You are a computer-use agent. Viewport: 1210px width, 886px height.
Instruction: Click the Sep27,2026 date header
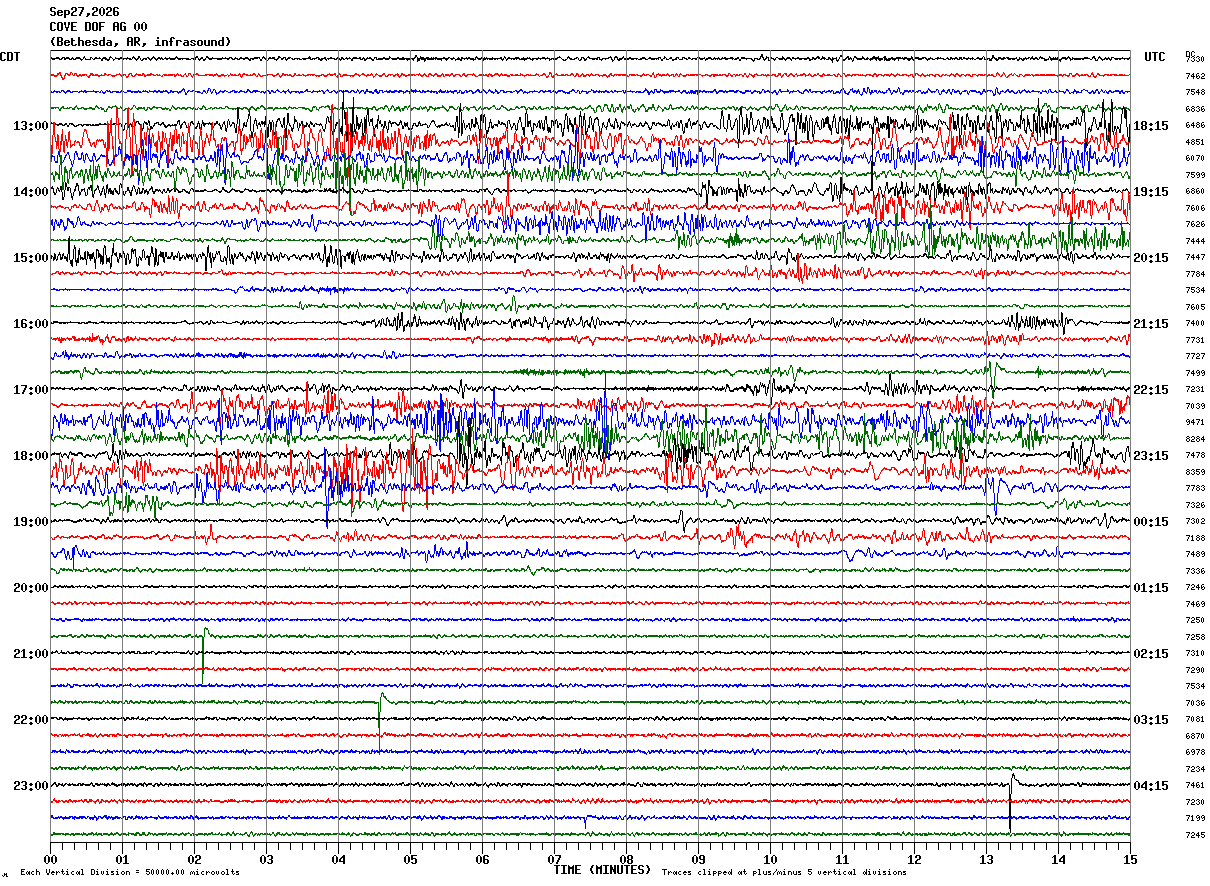84,12
